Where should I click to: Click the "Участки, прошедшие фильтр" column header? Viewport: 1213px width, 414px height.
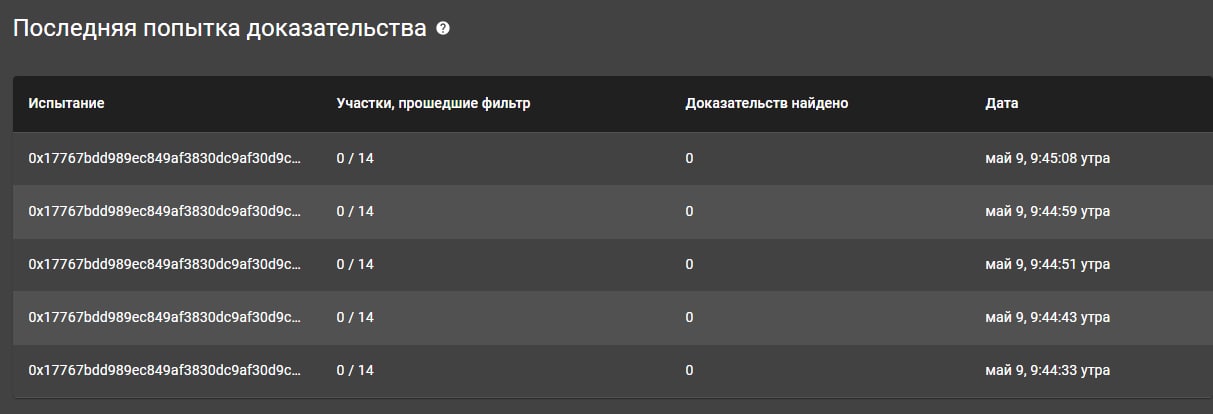click(x=433, y=103)
